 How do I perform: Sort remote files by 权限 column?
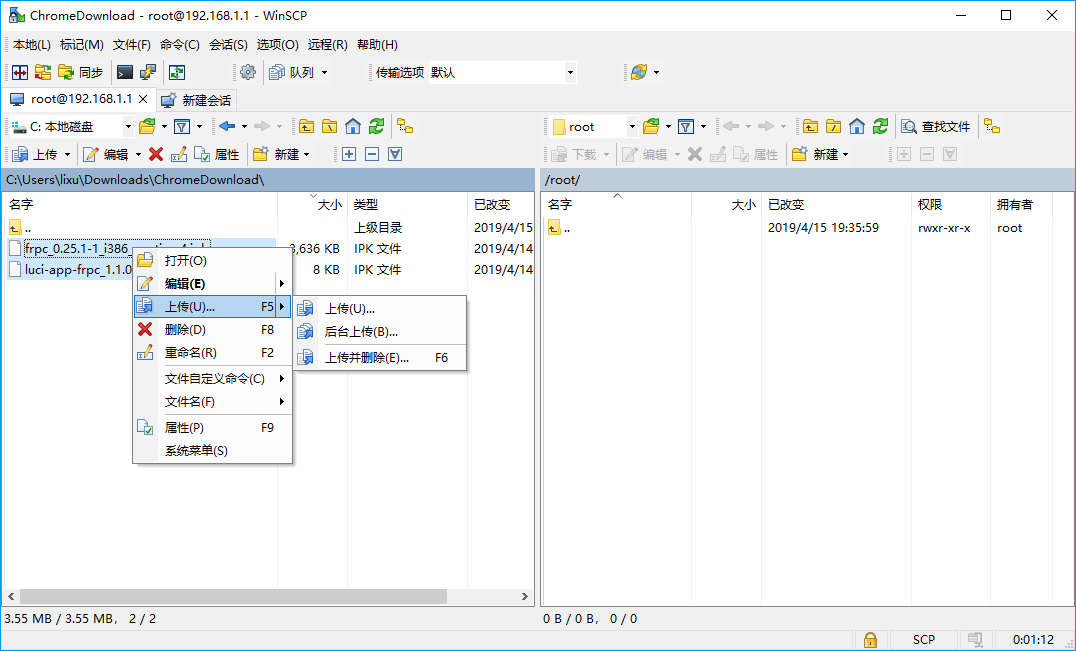951,204
